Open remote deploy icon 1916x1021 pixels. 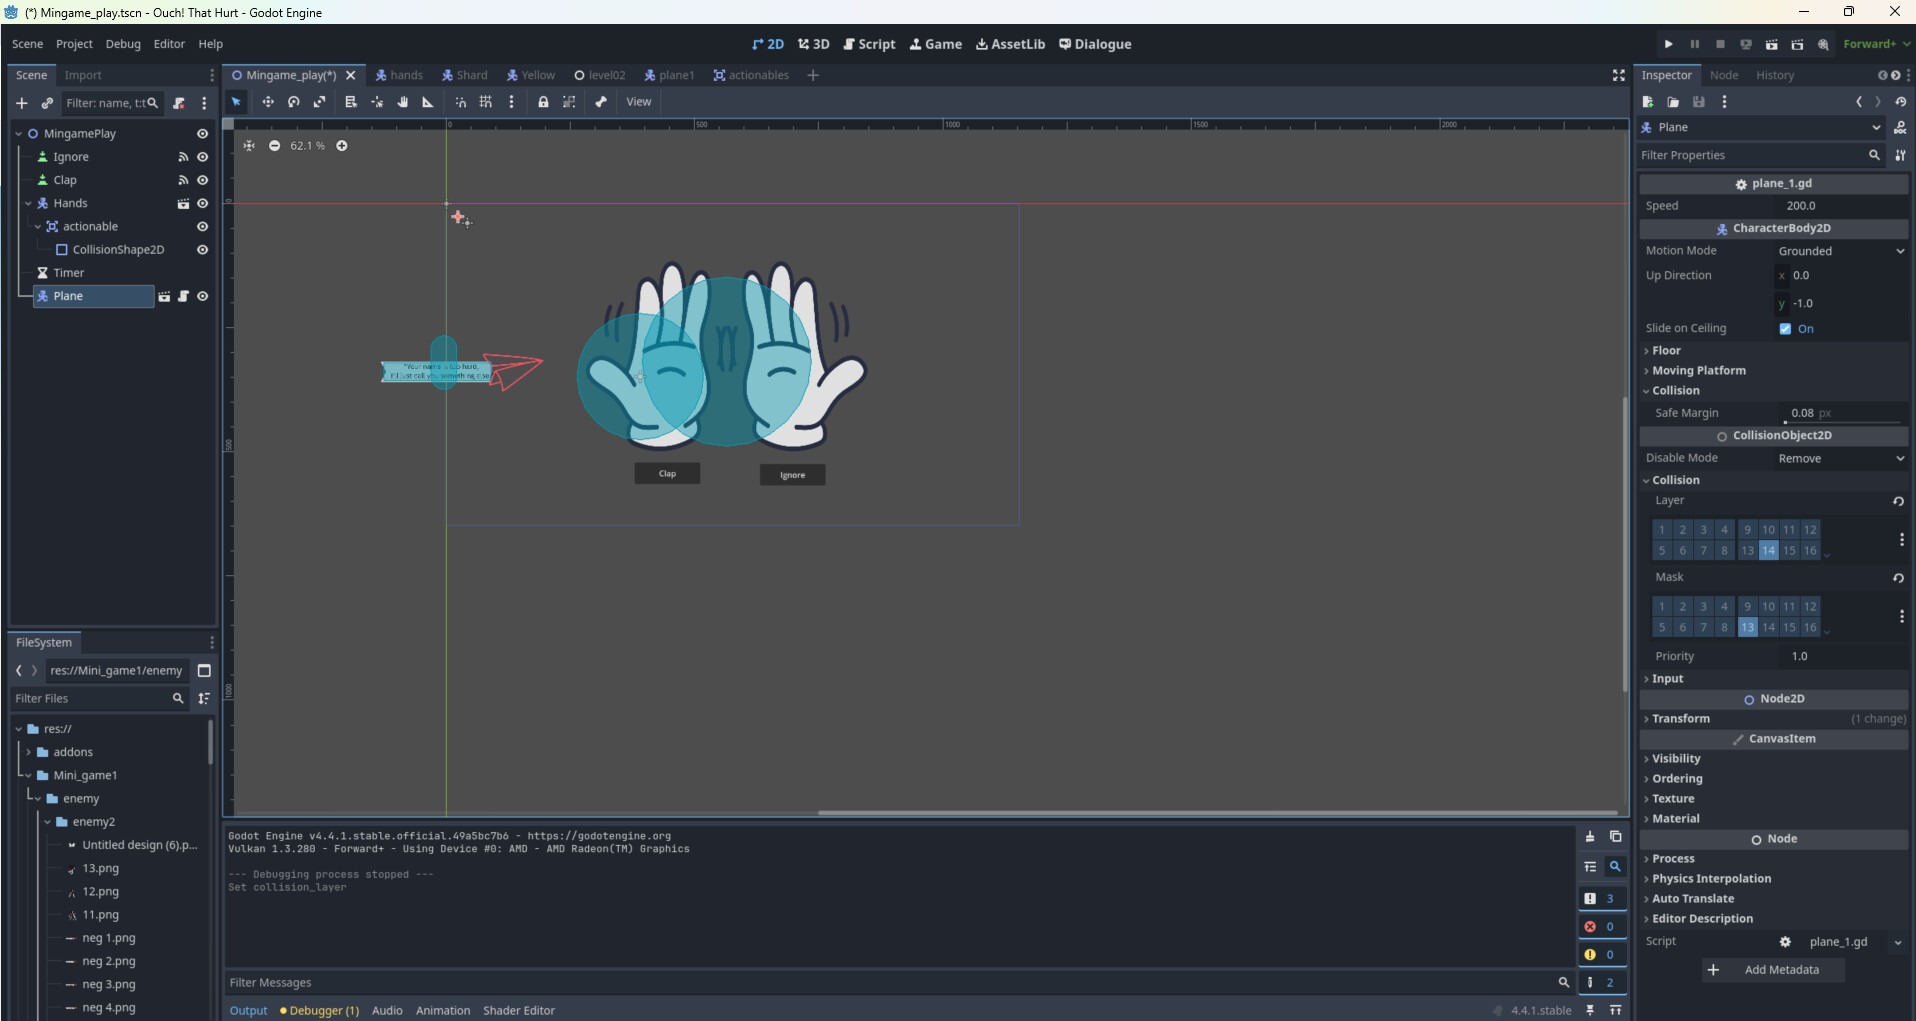pyautogui.click(x=1746, y=44)
